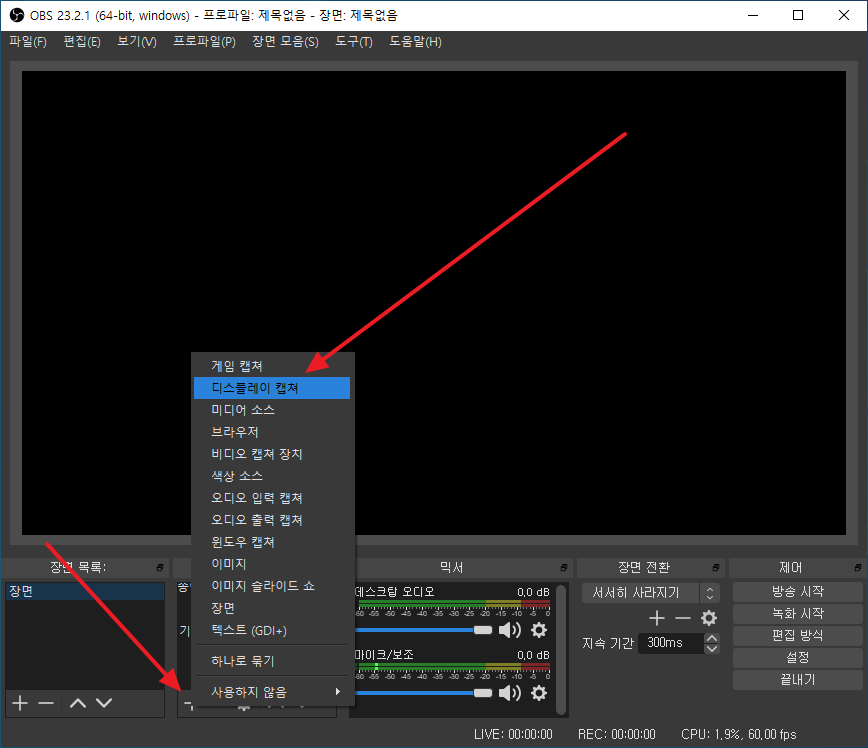Add a new scene with plus icon

(x=20, y=703)
